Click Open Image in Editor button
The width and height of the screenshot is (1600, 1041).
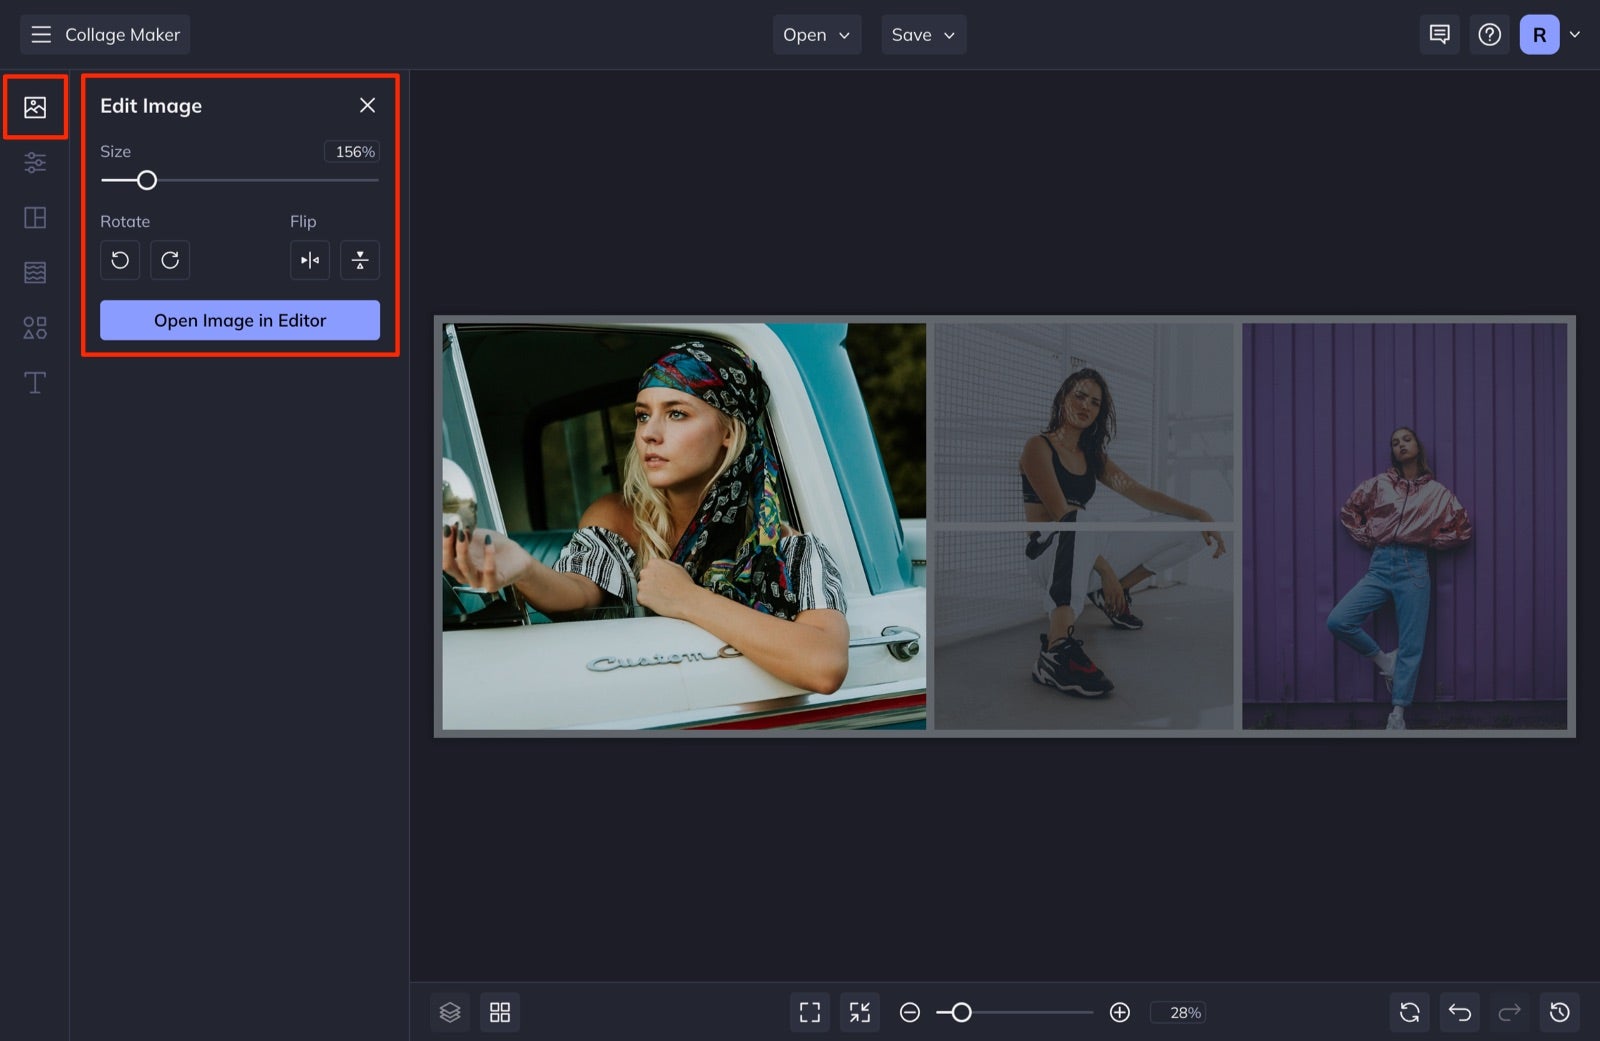coord(240,320)
